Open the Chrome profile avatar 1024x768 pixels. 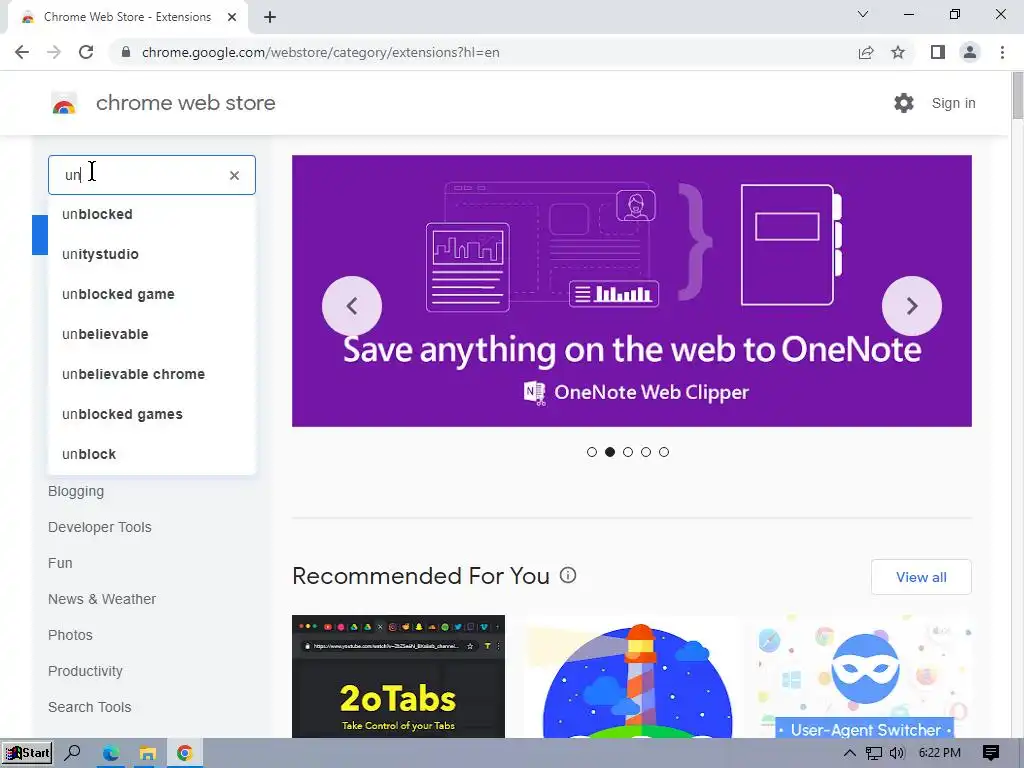coord(970,52)
